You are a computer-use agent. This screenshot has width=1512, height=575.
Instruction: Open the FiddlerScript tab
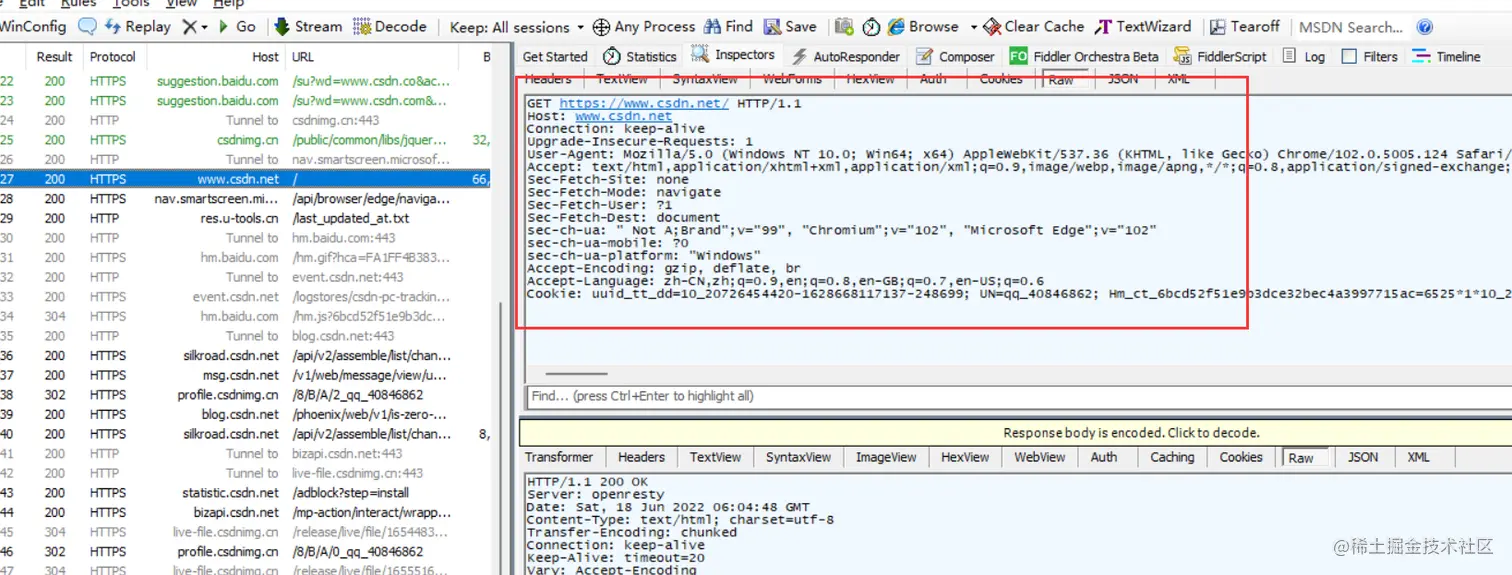(x=1220, y=57)
